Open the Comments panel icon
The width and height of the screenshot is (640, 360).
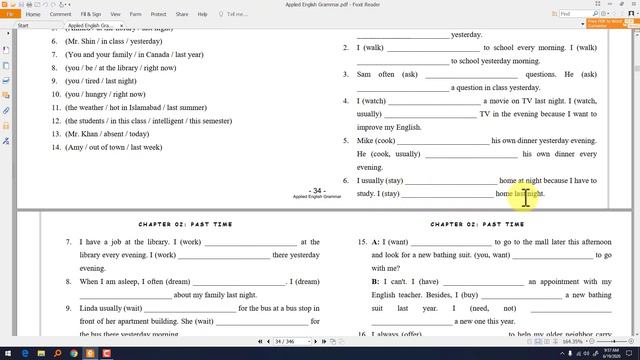coord(6,96)
